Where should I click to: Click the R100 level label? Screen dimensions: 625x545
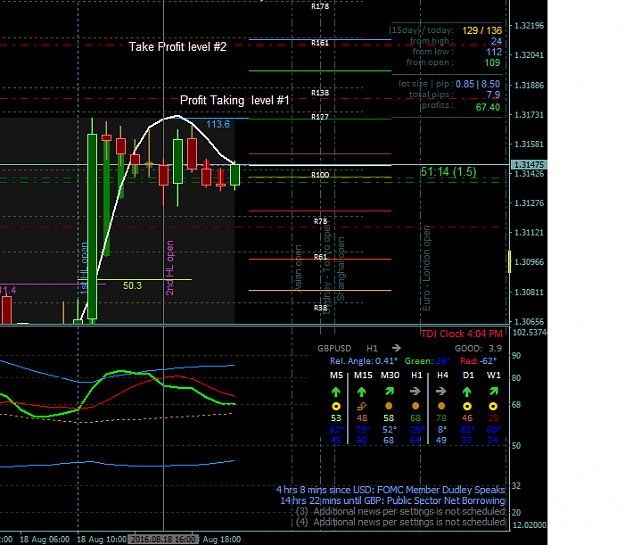tap(320, 175)
